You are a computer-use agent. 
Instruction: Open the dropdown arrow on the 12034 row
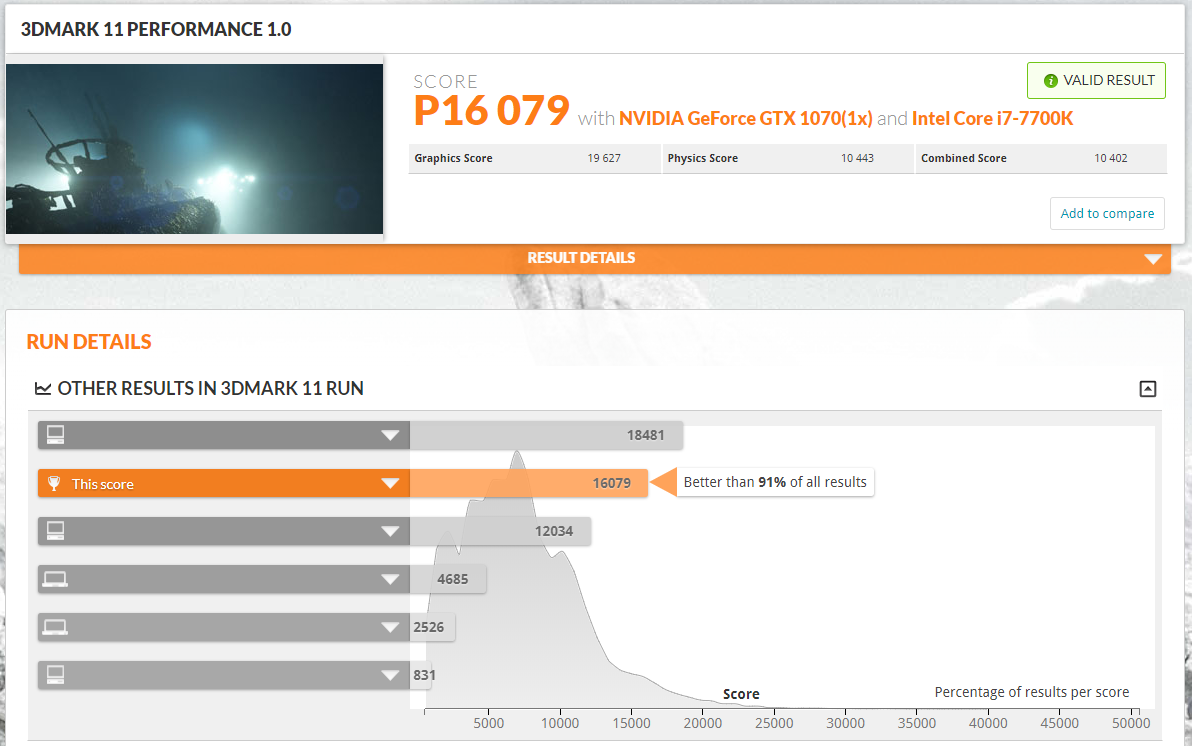390,532
